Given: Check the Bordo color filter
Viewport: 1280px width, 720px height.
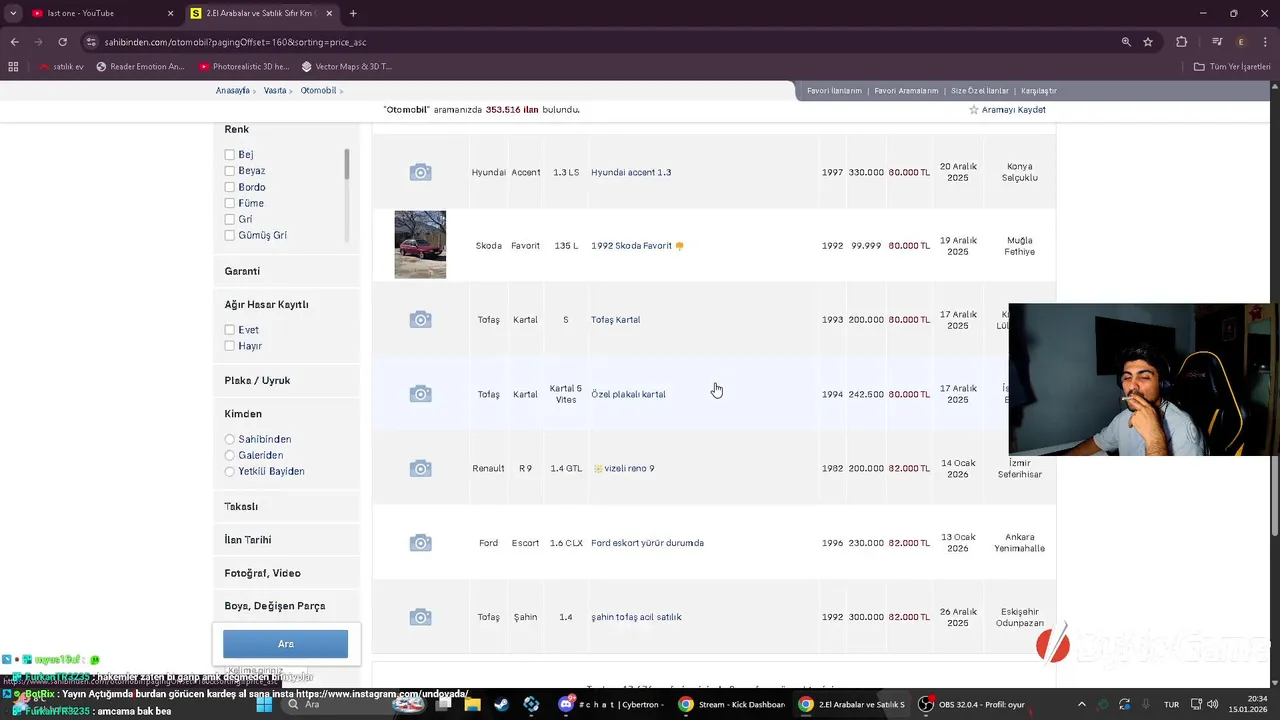Looking at the screenshot, I should tap(230, 187).
